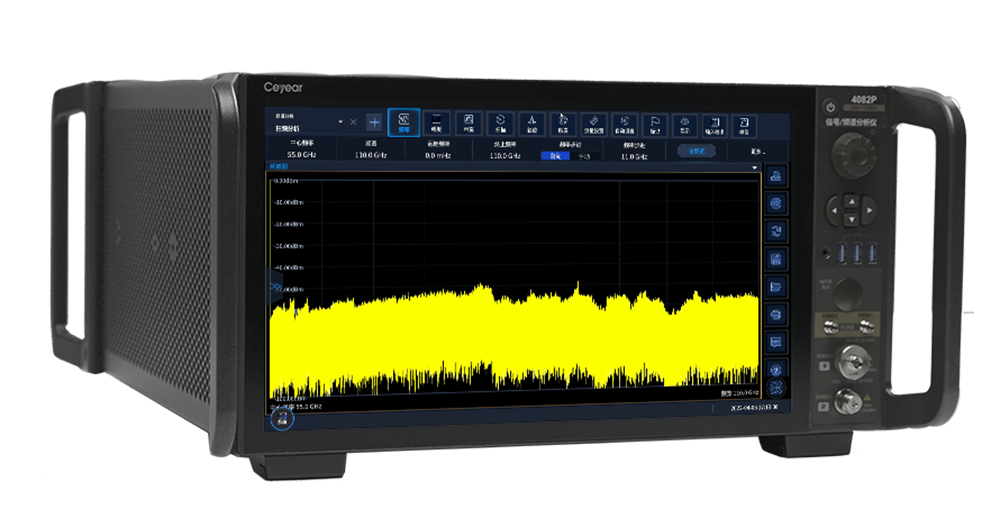The height and width of the screenshot is (518, 1000).
Task: Click the trace window dropdown triangle
Action: (755, 167)
